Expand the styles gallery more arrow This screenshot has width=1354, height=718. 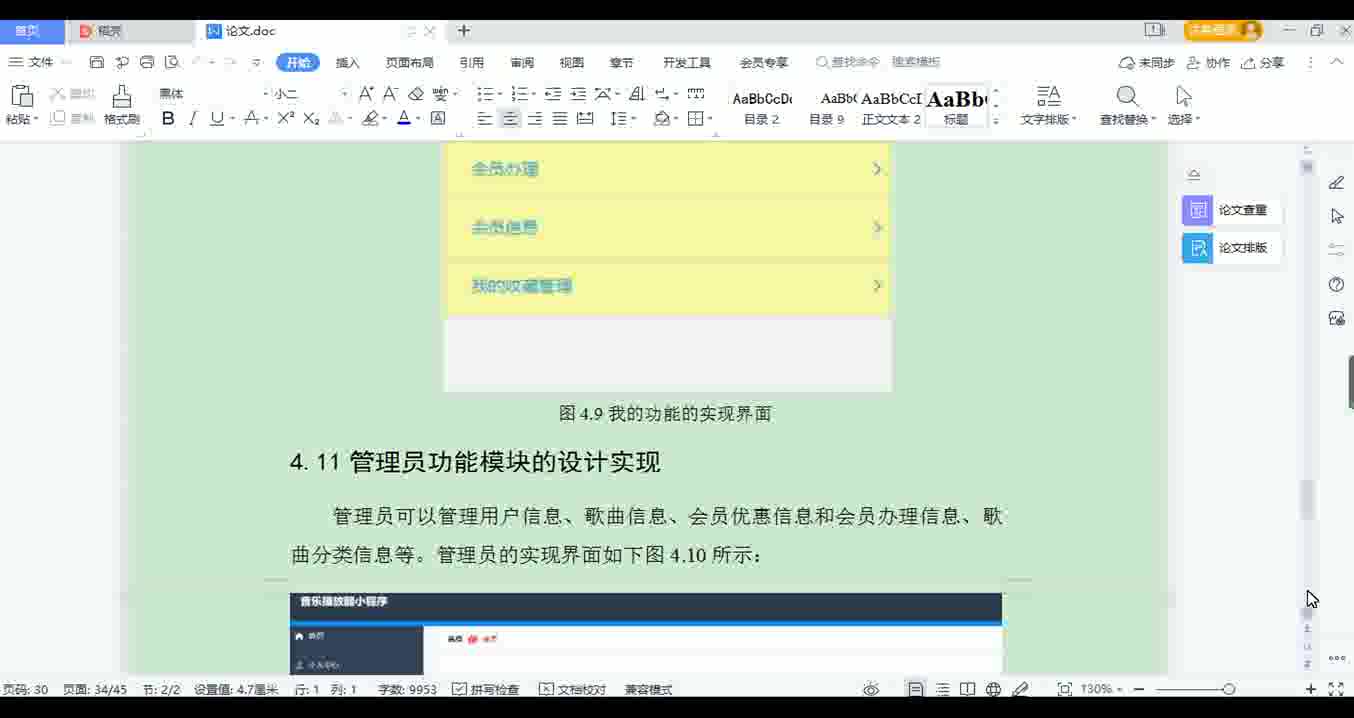tap(996, 121)
